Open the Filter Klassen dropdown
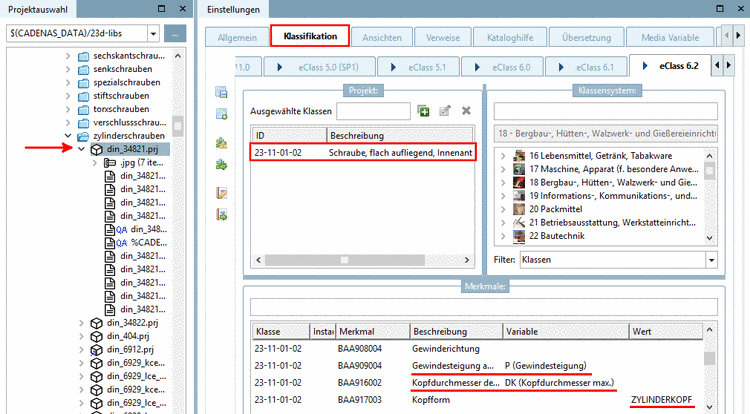750x414 pixels. point(712,260)
